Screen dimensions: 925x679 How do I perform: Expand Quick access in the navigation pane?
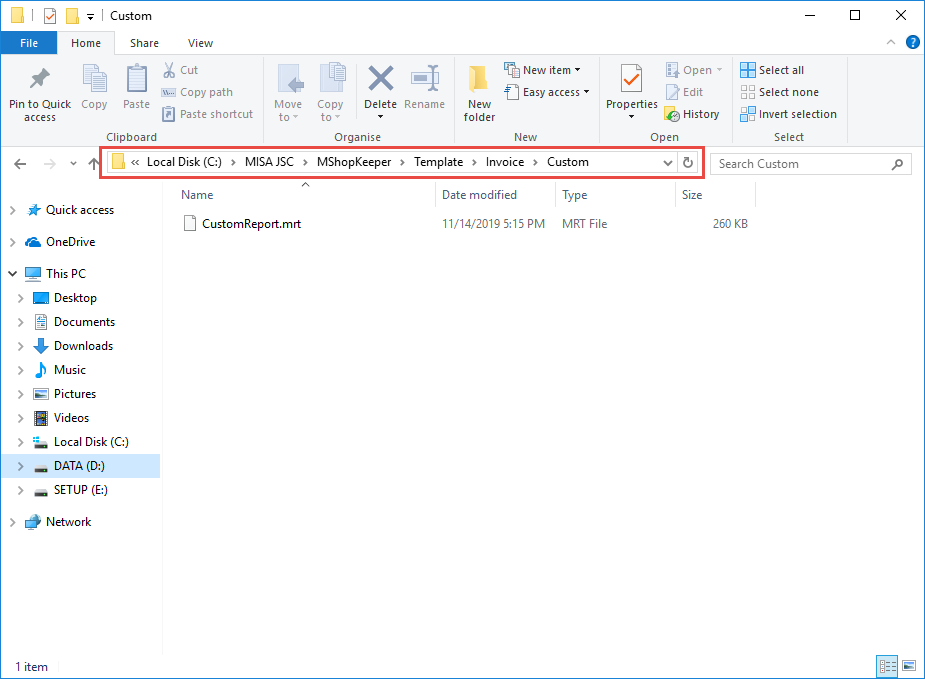(x=12, y=210)
